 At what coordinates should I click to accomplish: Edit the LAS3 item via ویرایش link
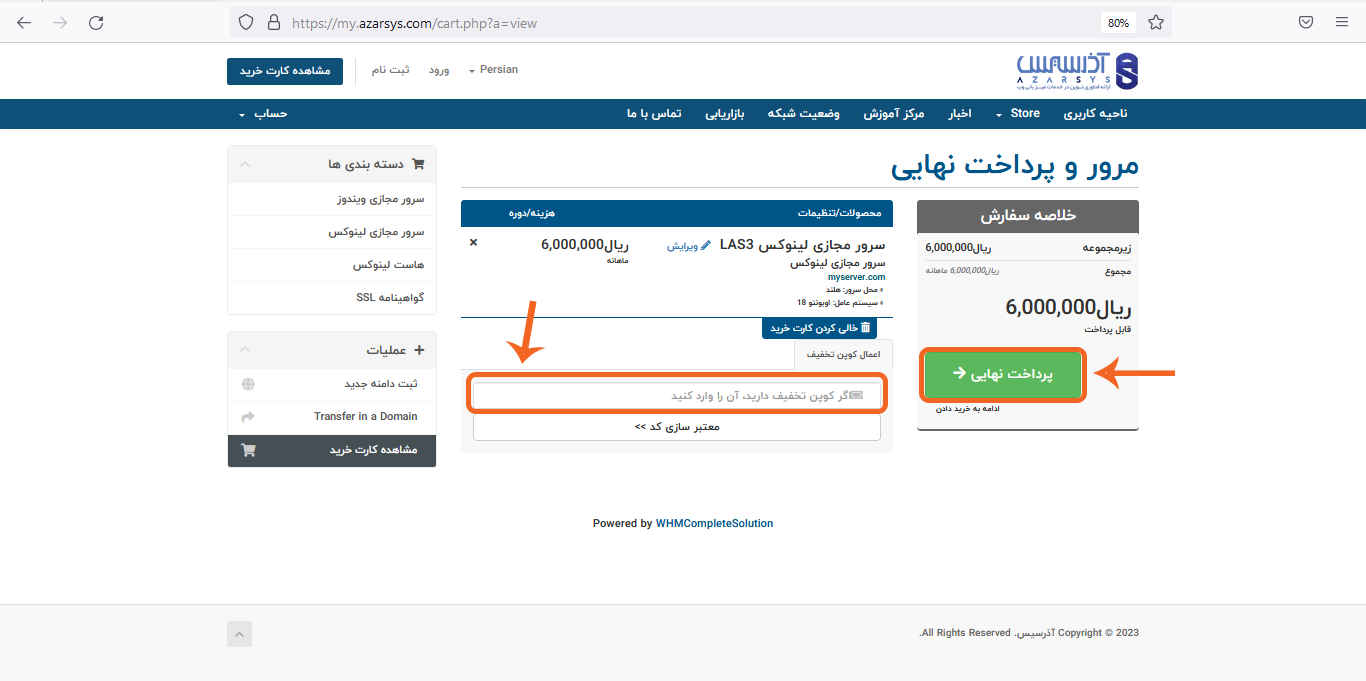[x=689, y=246]
